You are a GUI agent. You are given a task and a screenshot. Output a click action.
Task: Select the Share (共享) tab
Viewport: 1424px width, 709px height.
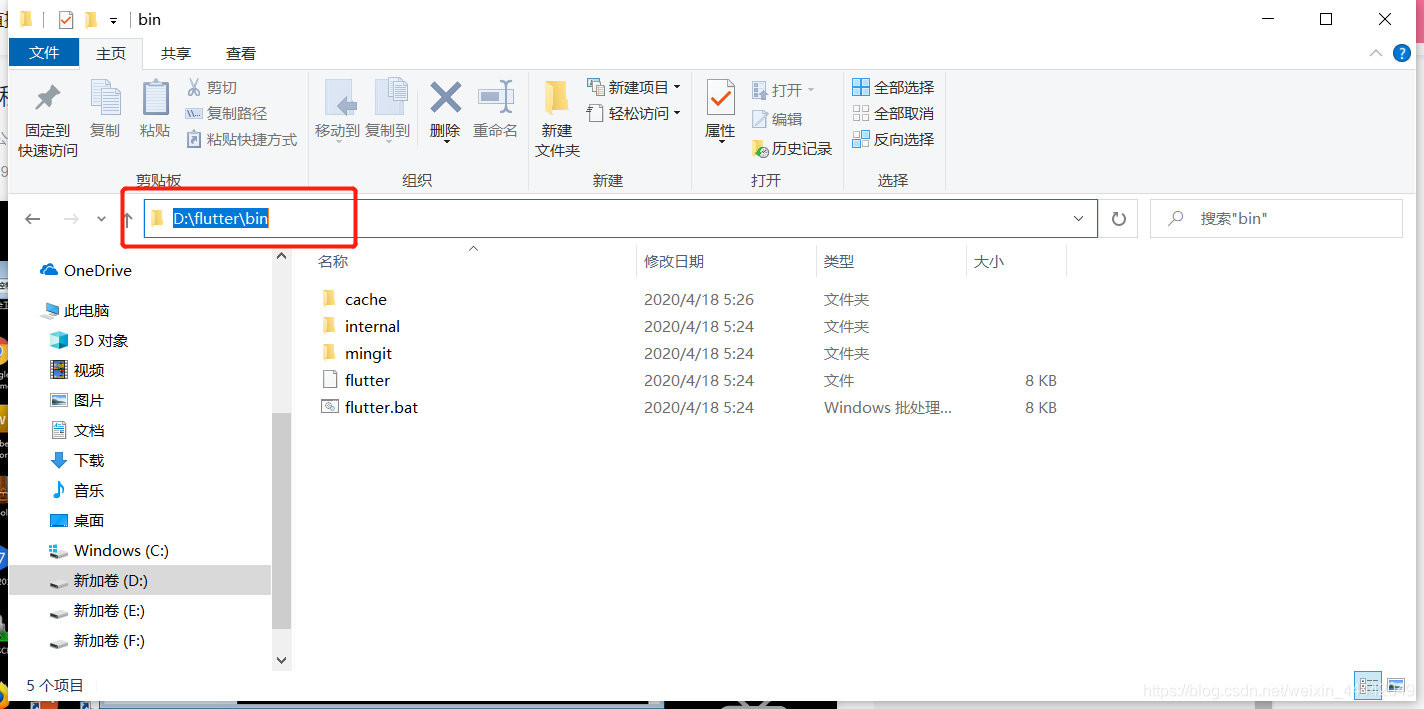pyautogui.click(x=176, y=53)
